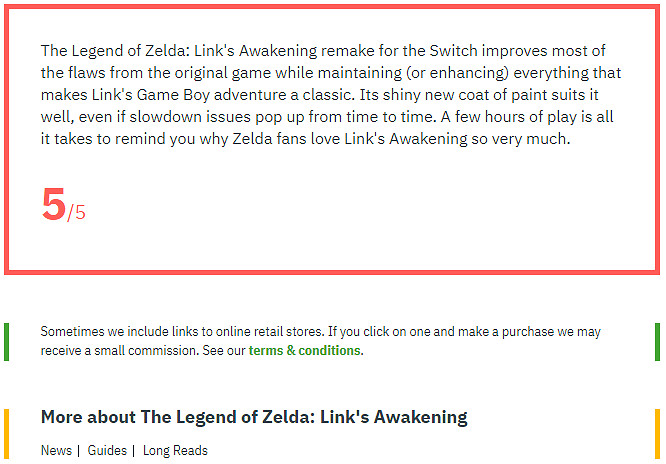Open the Guides link
The width and height of the screenshot is (666, 464).
click(107, 451)
